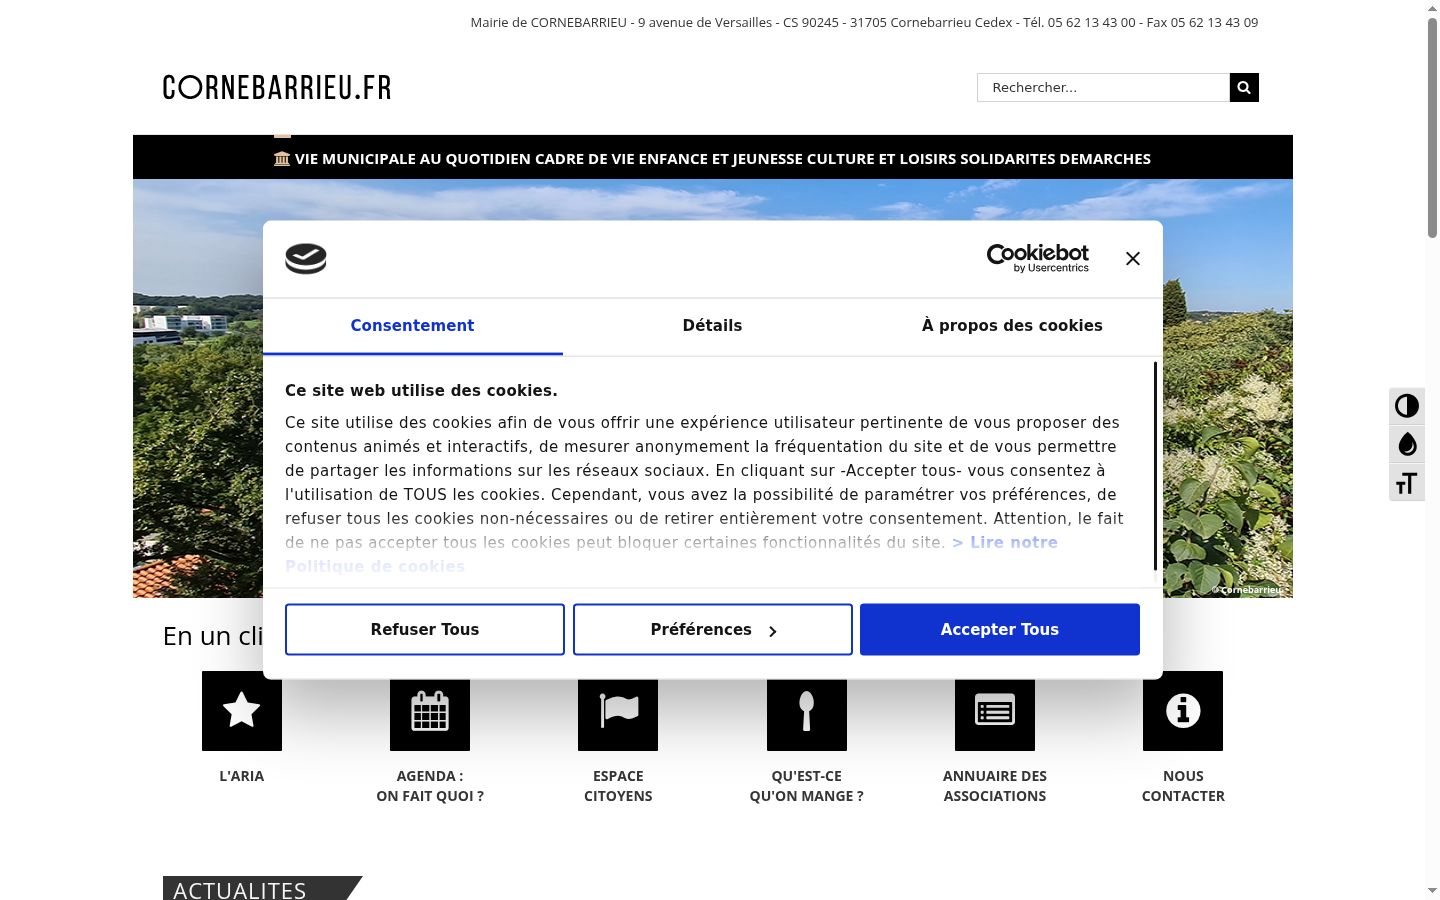
Task: Click the Rechercher search input field
Action: click(x=1103, y=87)
